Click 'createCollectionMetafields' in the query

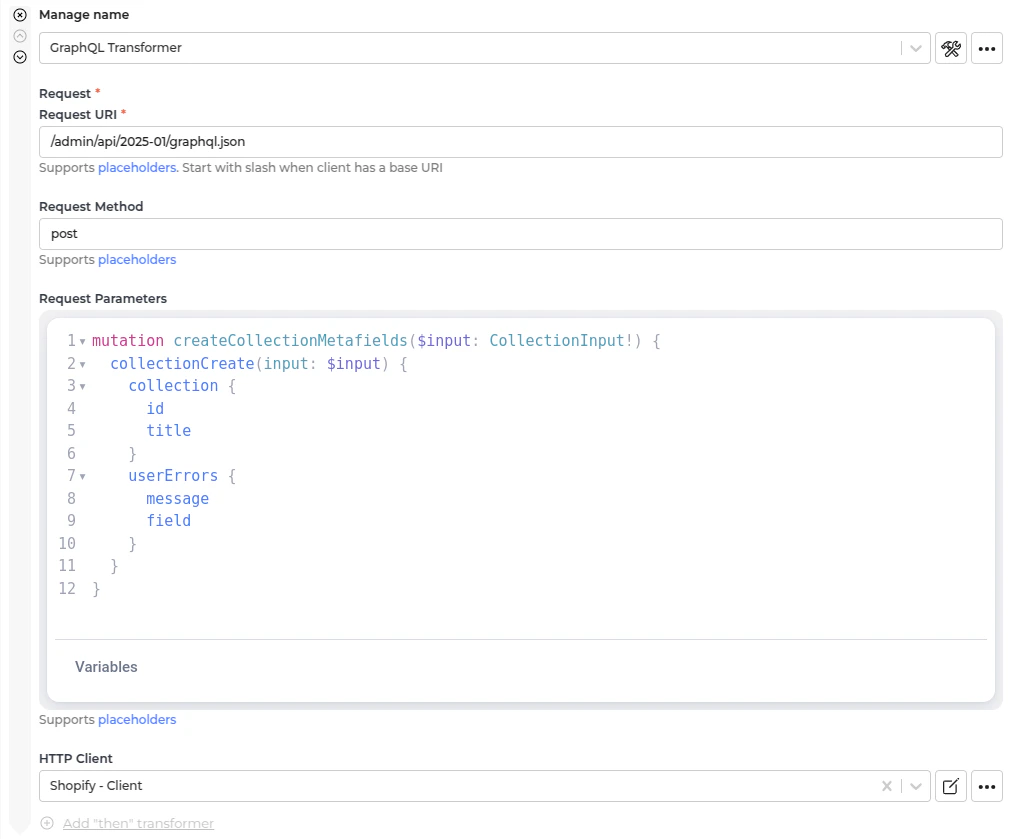290,341
